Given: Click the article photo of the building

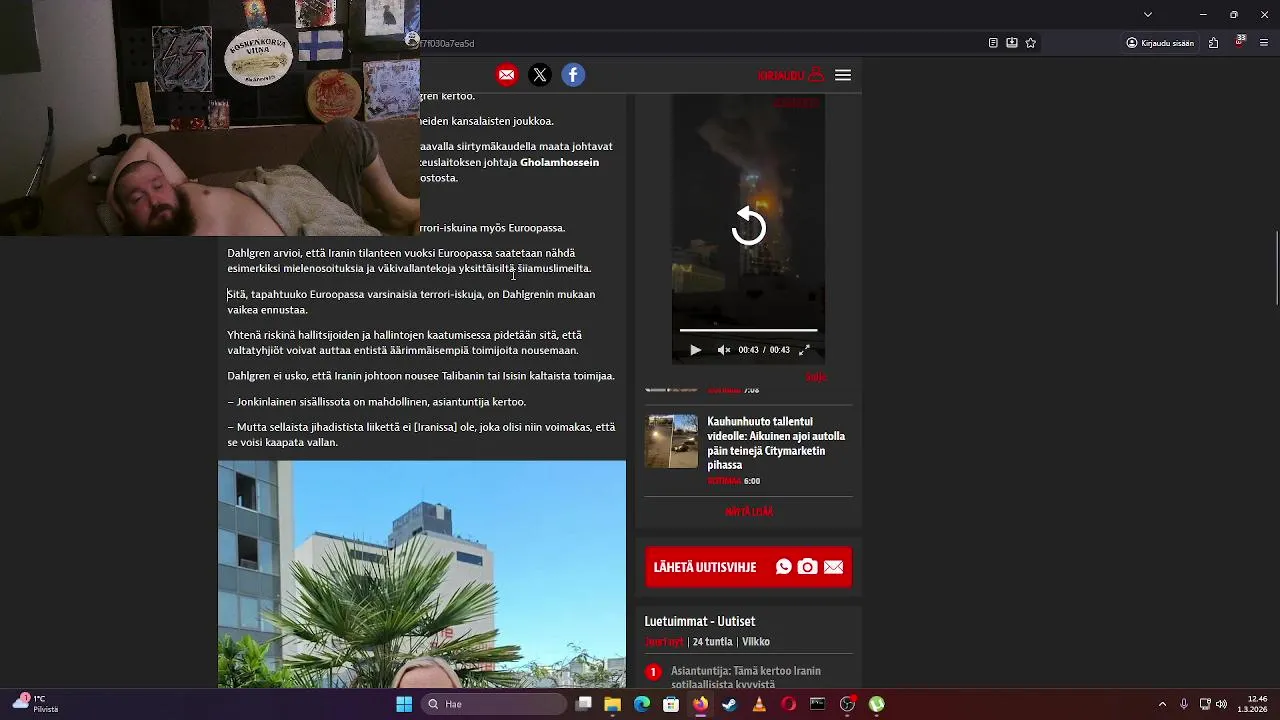Looking at the screenshot, I should point(422,574).
